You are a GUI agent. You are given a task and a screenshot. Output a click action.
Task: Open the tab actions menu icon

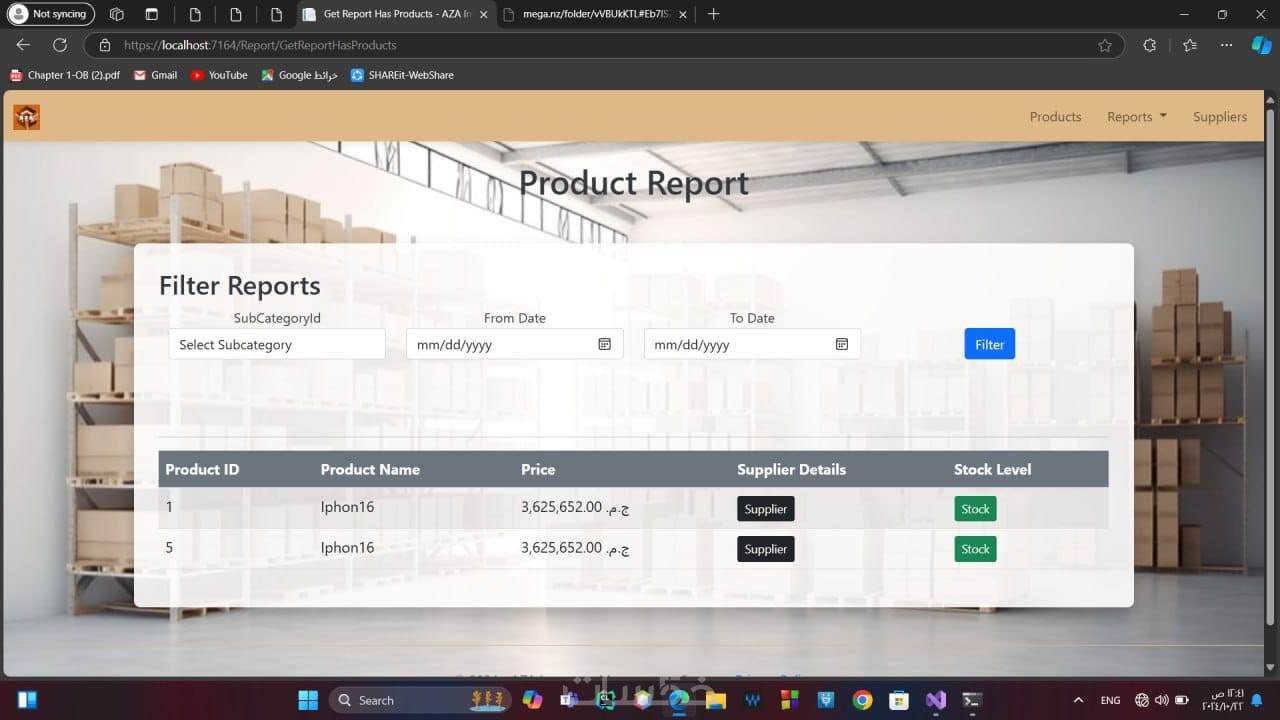[x=152, y=14]
